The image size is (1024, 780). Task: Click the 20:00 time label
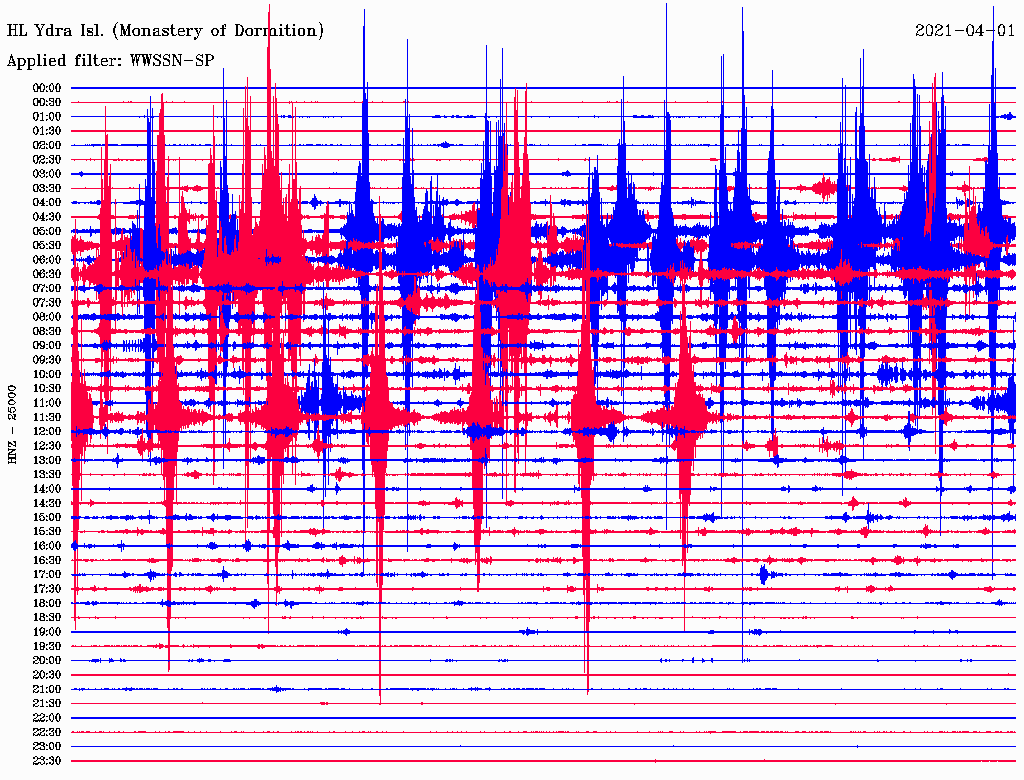(47, 661)
